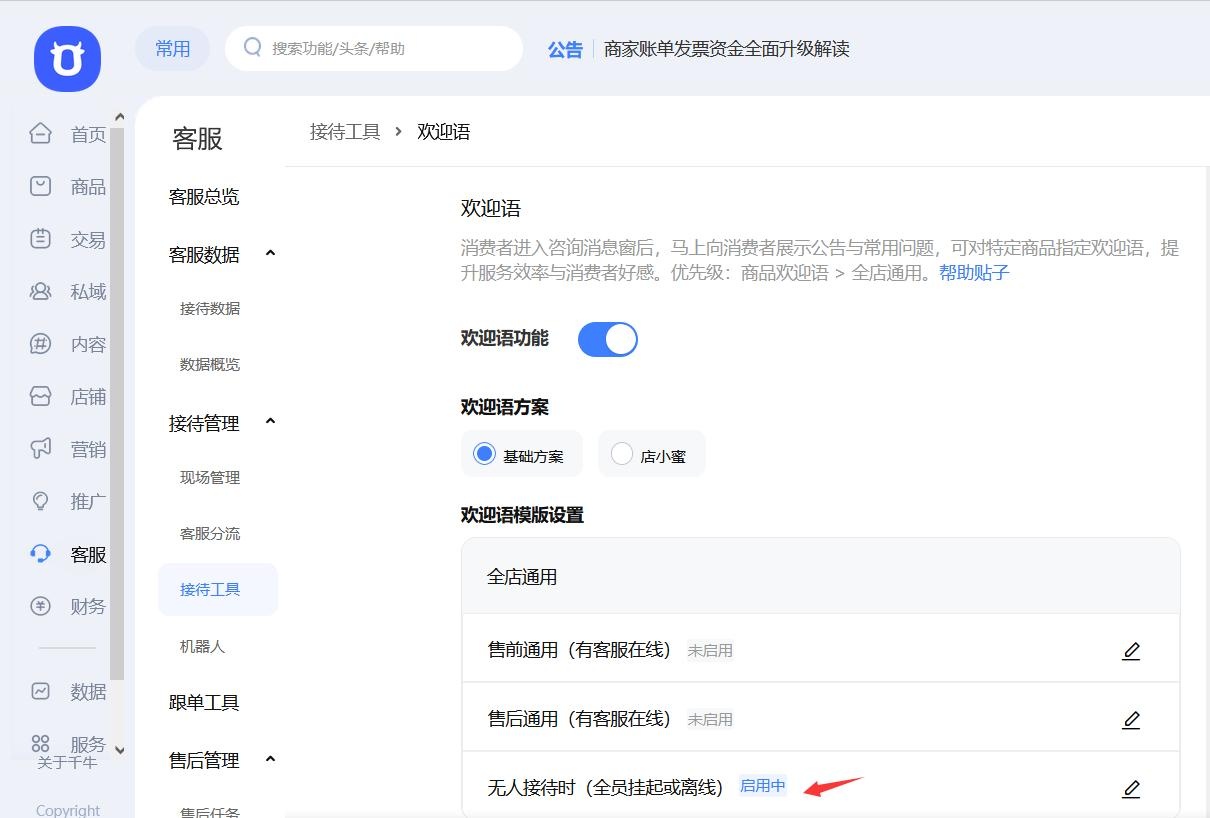Click 未启用 tag on 售前通用 row

710,651
